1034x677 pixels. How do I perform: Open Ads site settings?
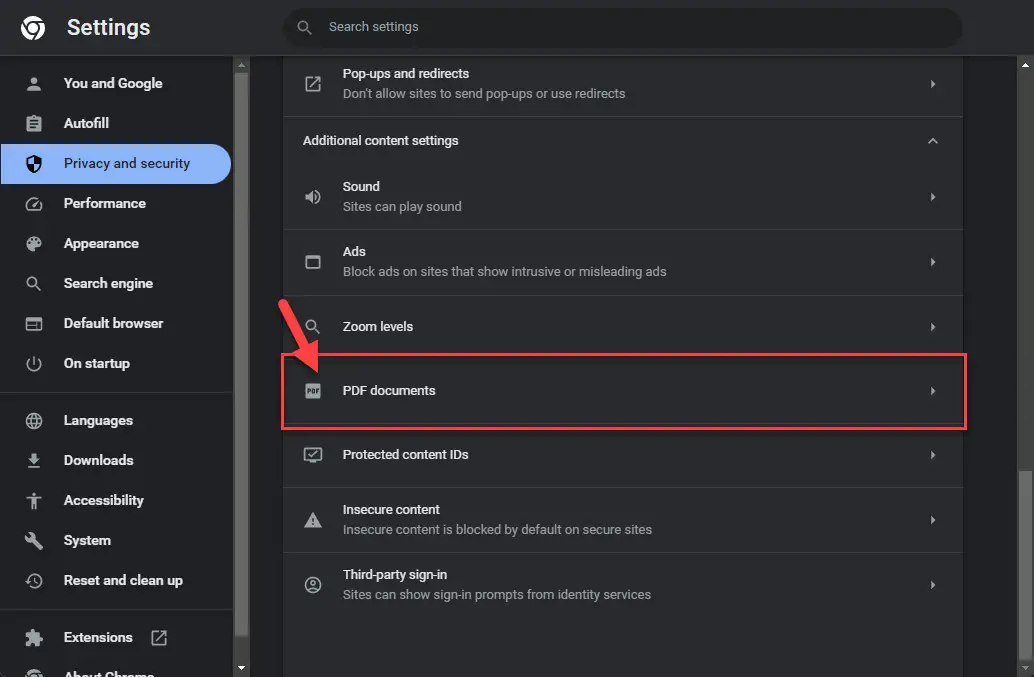622,262
